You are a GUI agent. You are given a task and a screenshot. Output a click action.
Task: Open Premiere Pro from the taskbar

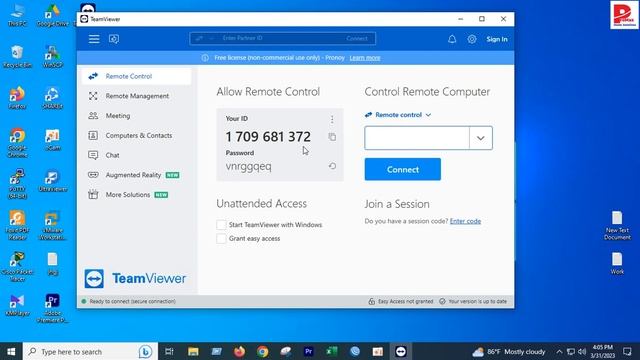coord(309,351)
